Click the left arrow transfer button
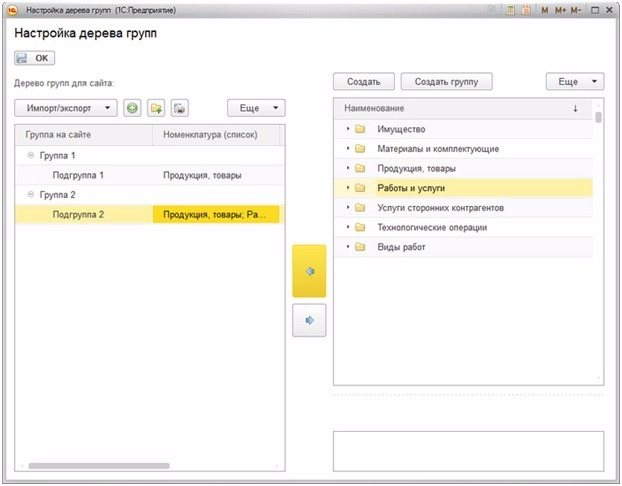The height and width of the screenshot is (486, 622). [309, 270]
